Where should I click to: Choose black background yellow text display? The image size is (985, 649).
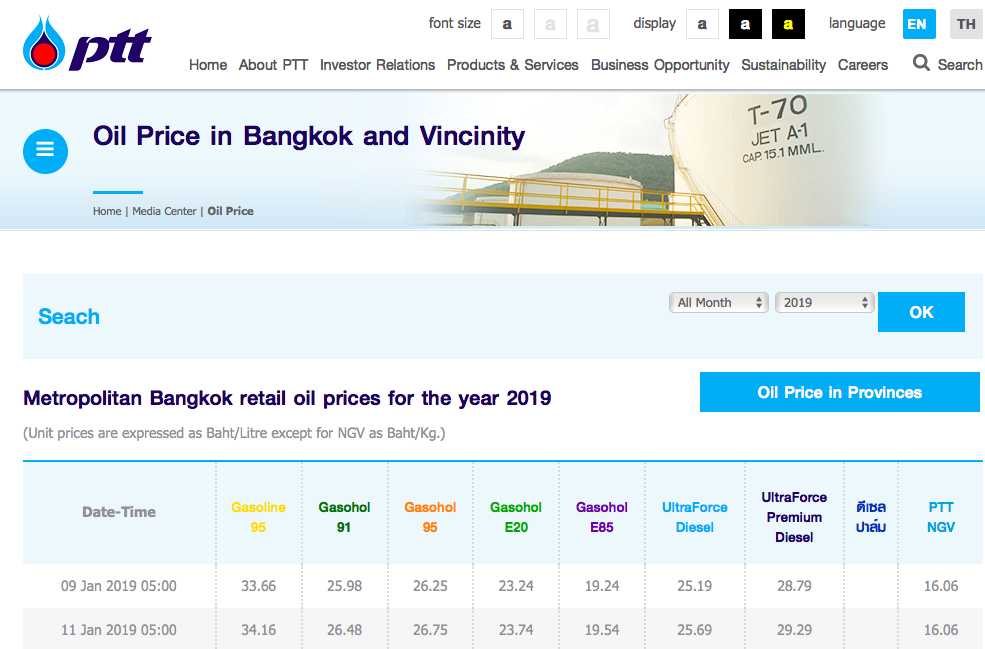pyautogui.click(x=788, y=24)
